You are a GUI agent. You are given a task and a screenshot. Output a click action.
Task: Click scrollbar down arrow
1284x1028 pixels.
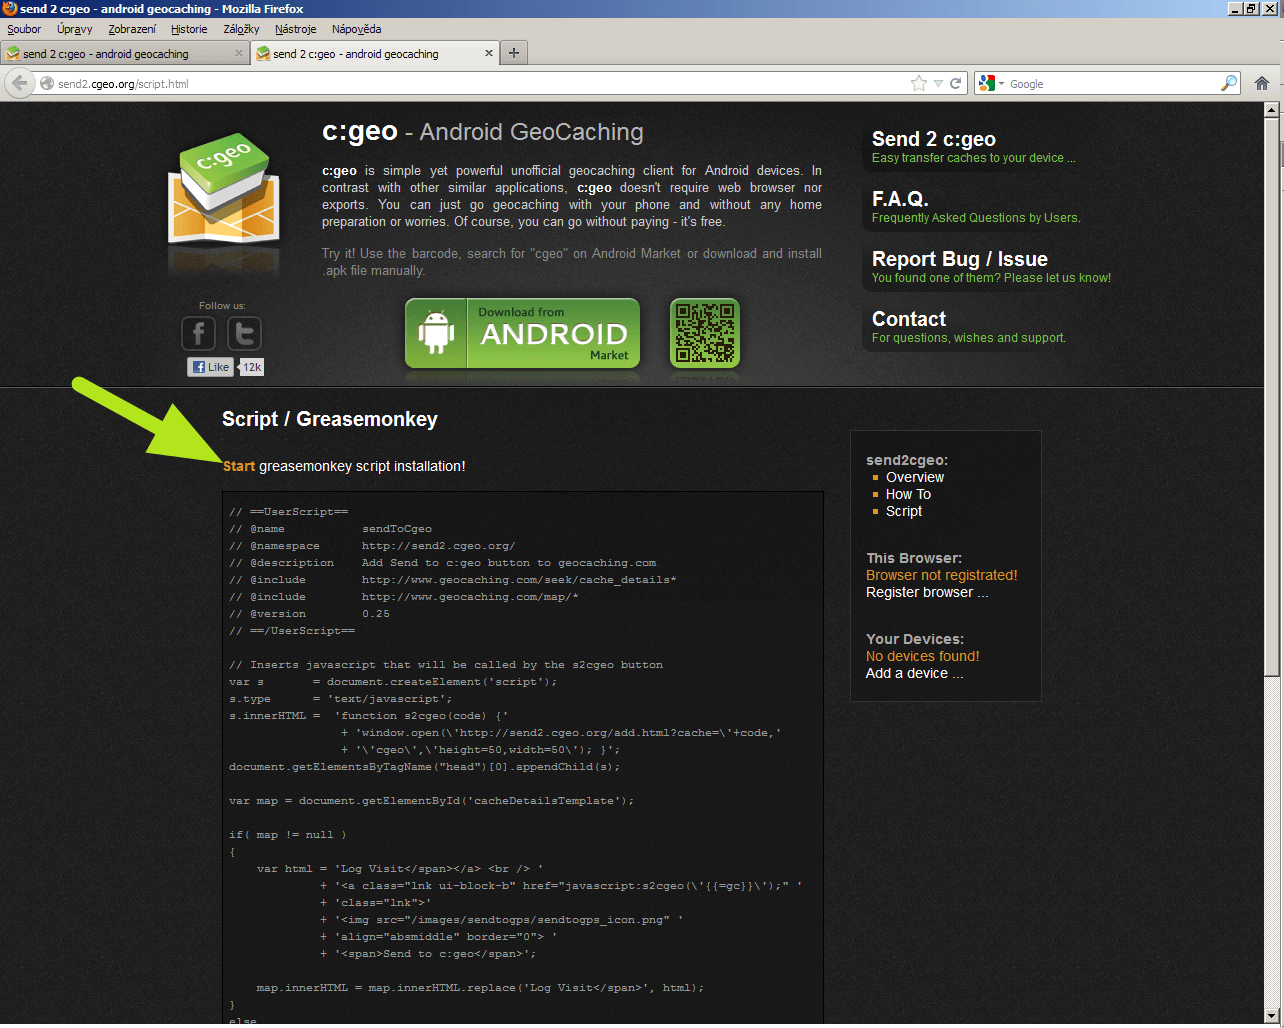coord(1274,1016)
